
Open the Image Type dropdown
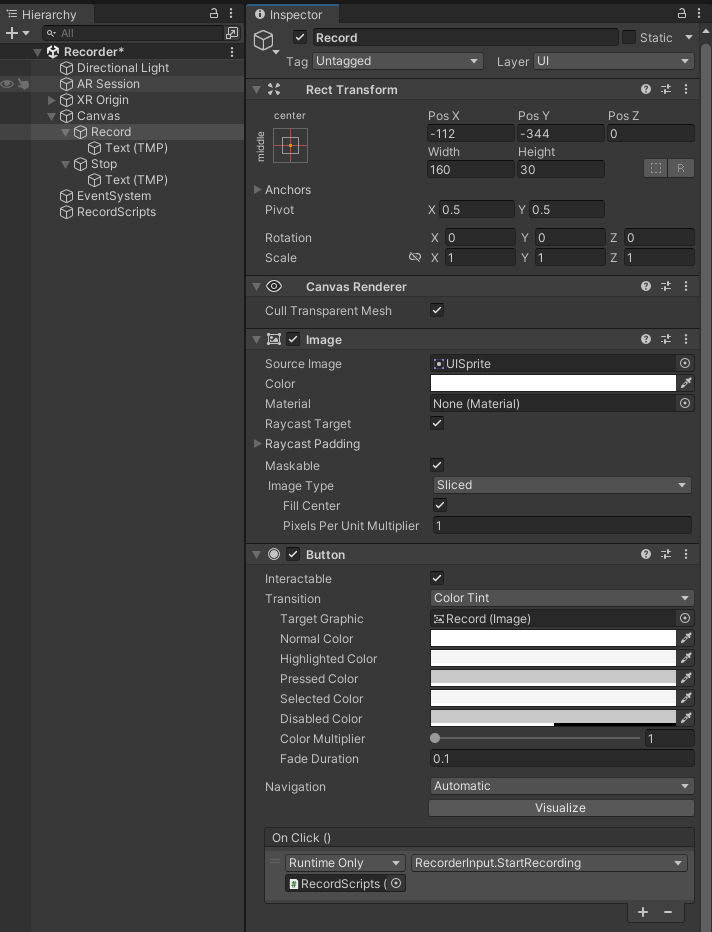tap(561, 485)
